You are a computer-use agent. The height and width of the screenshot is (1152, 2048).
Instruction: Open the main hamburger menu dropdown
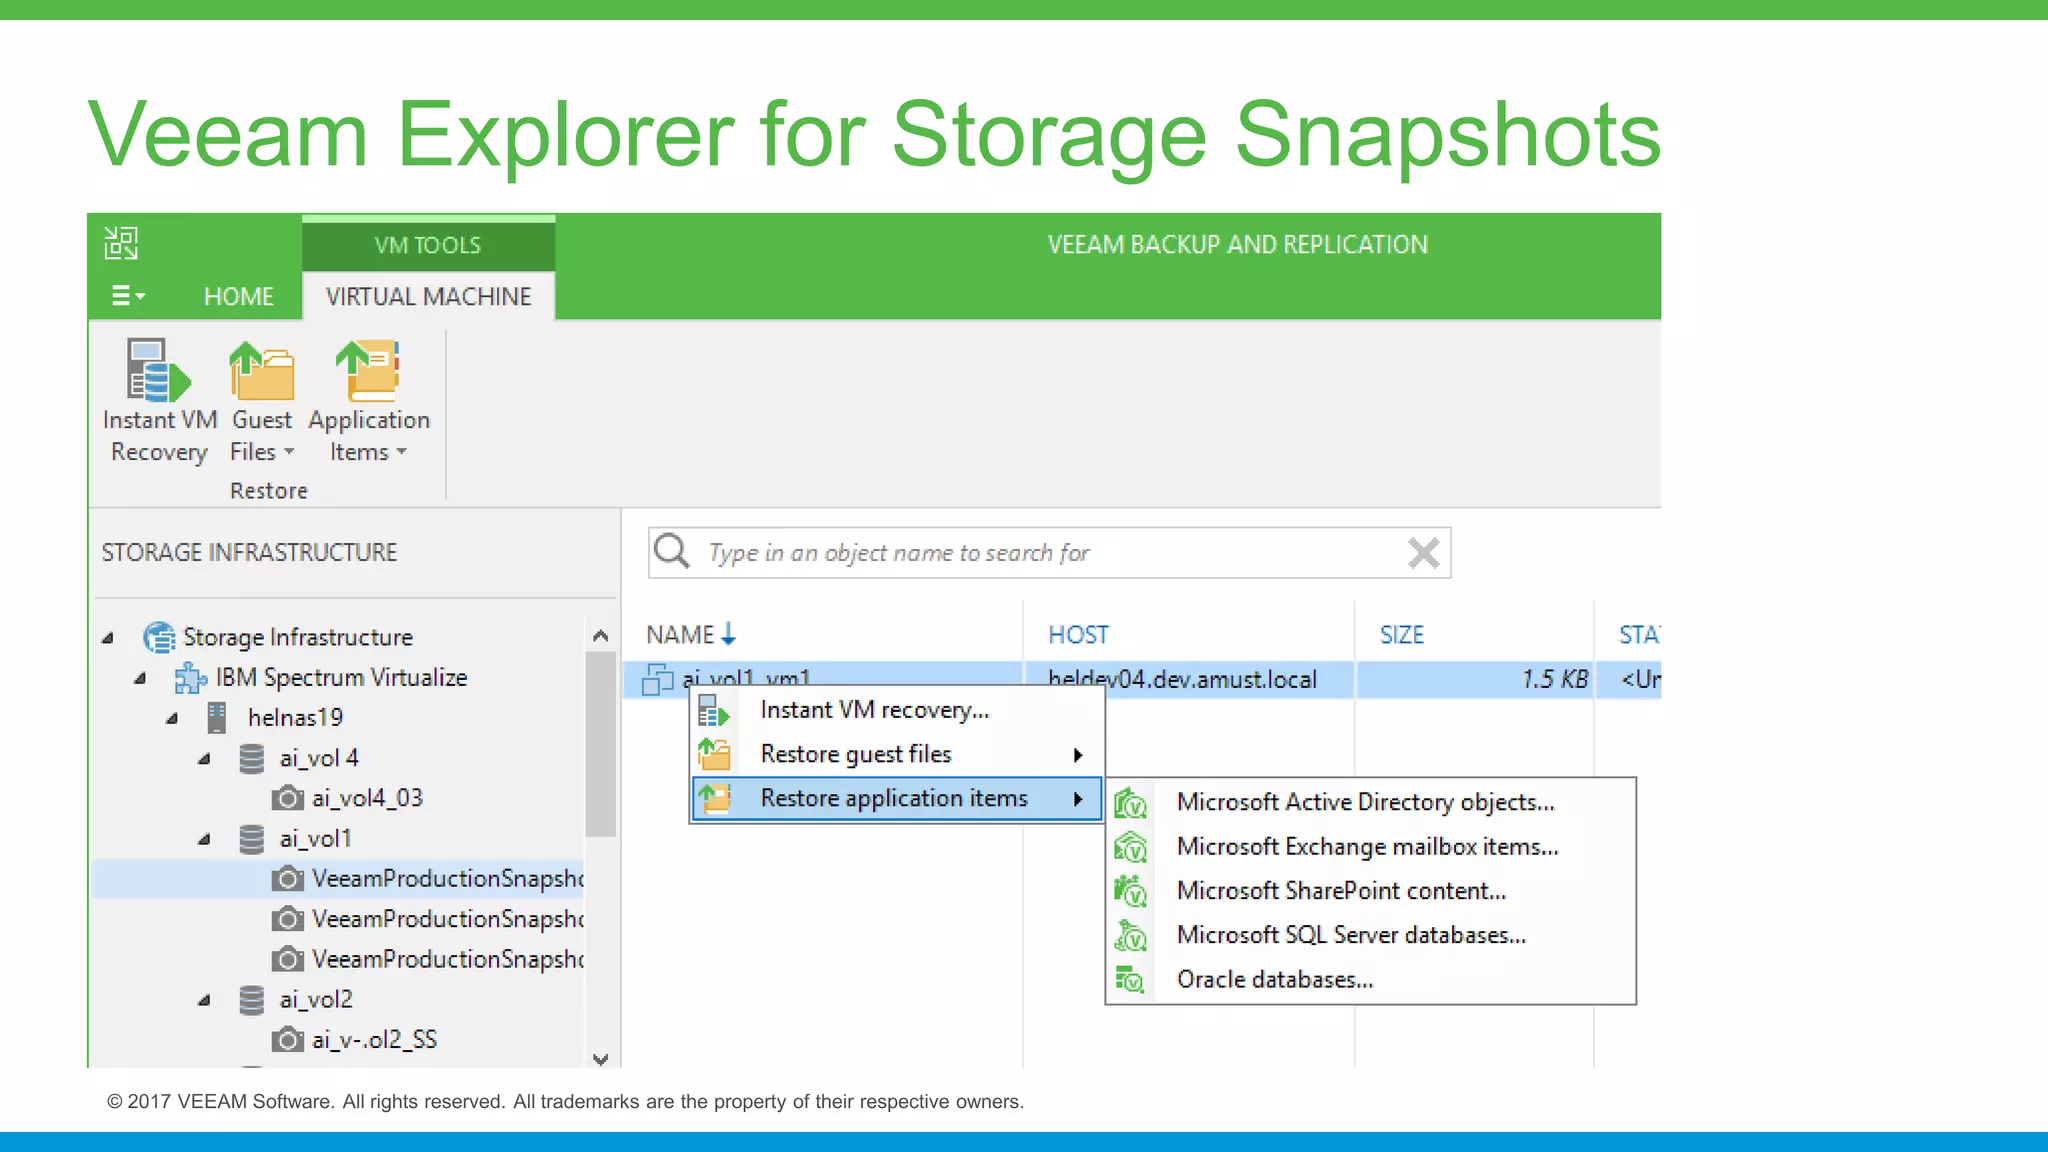[x=128, y=296]
